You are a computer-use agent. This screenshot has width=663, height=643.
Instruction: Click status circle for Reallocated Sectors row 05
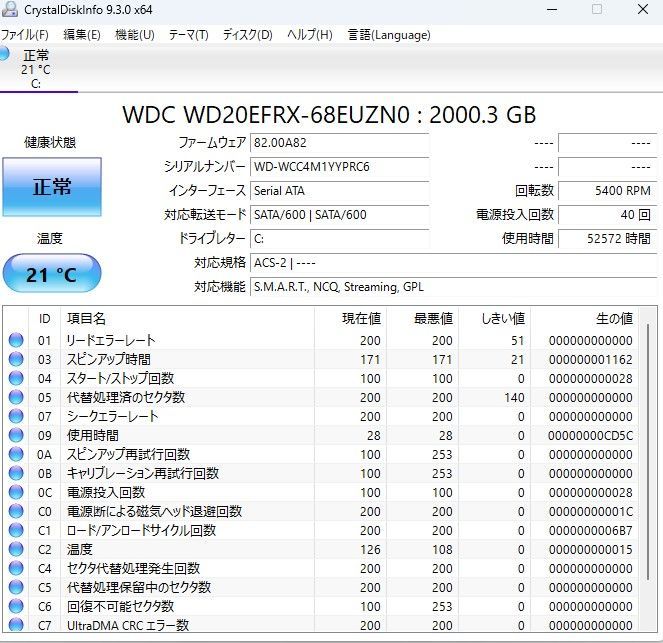tap(16, 397)
